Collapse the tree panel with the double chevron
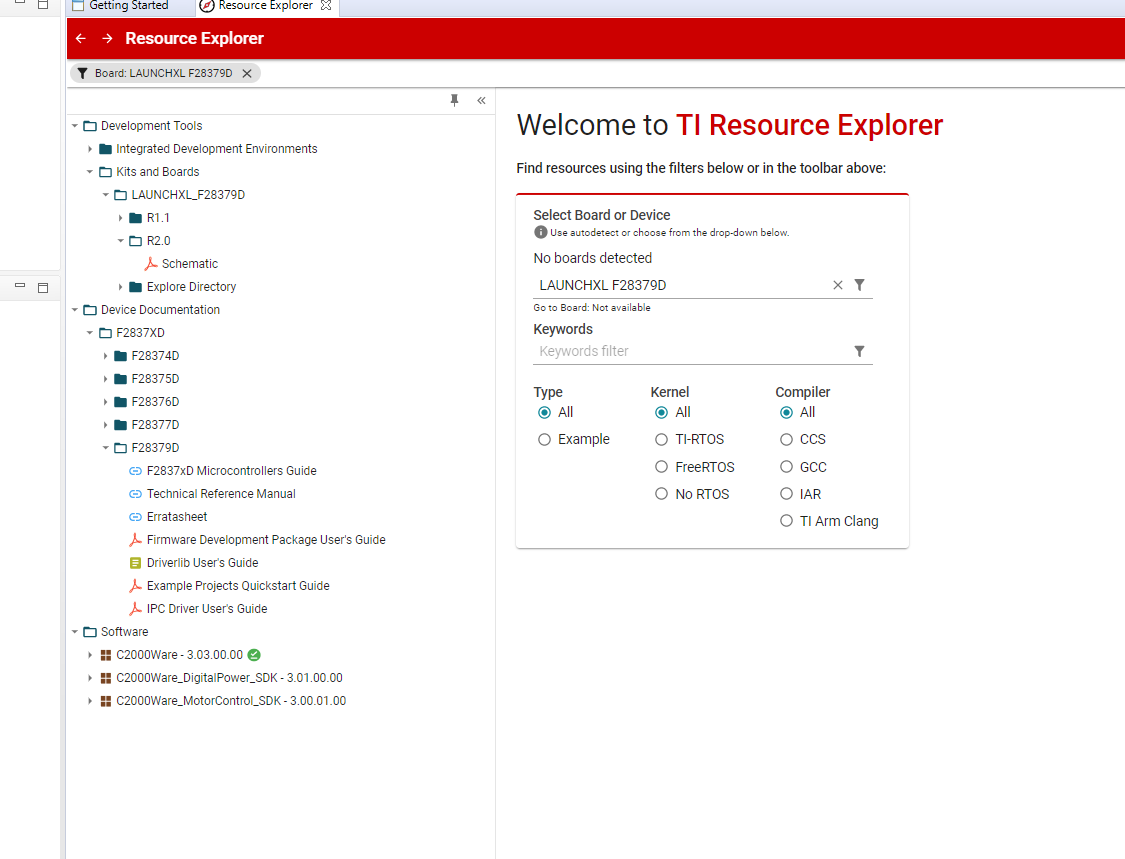 (x=481, y=100)
